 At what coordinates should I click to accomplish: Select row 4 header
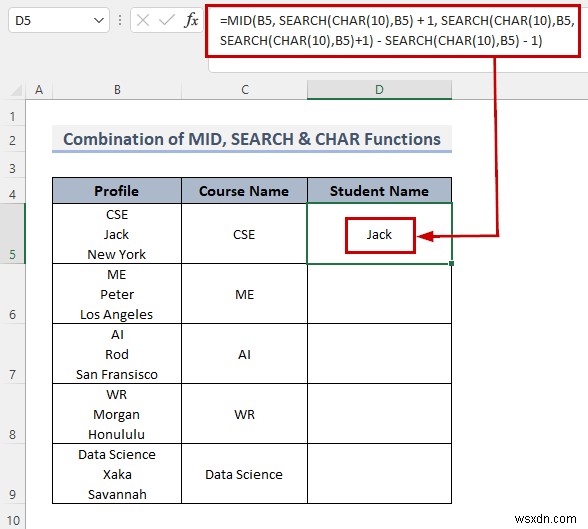(12, 191)
